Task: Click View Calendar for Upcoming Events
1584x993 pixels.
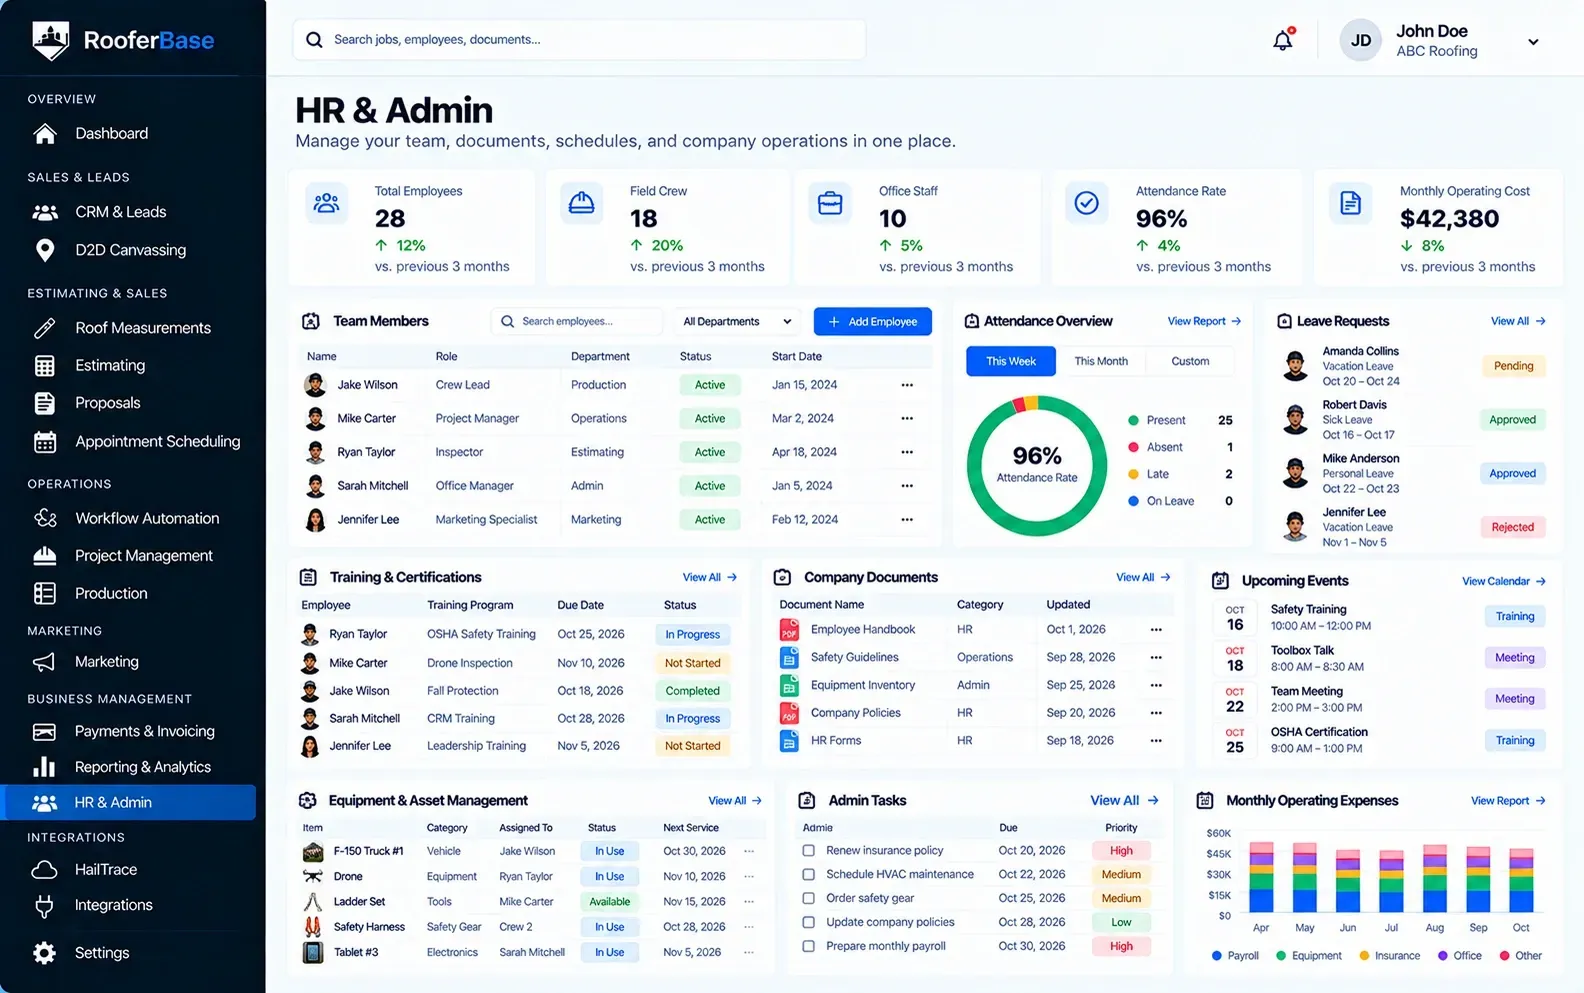Action: (x=1504, y=581)
